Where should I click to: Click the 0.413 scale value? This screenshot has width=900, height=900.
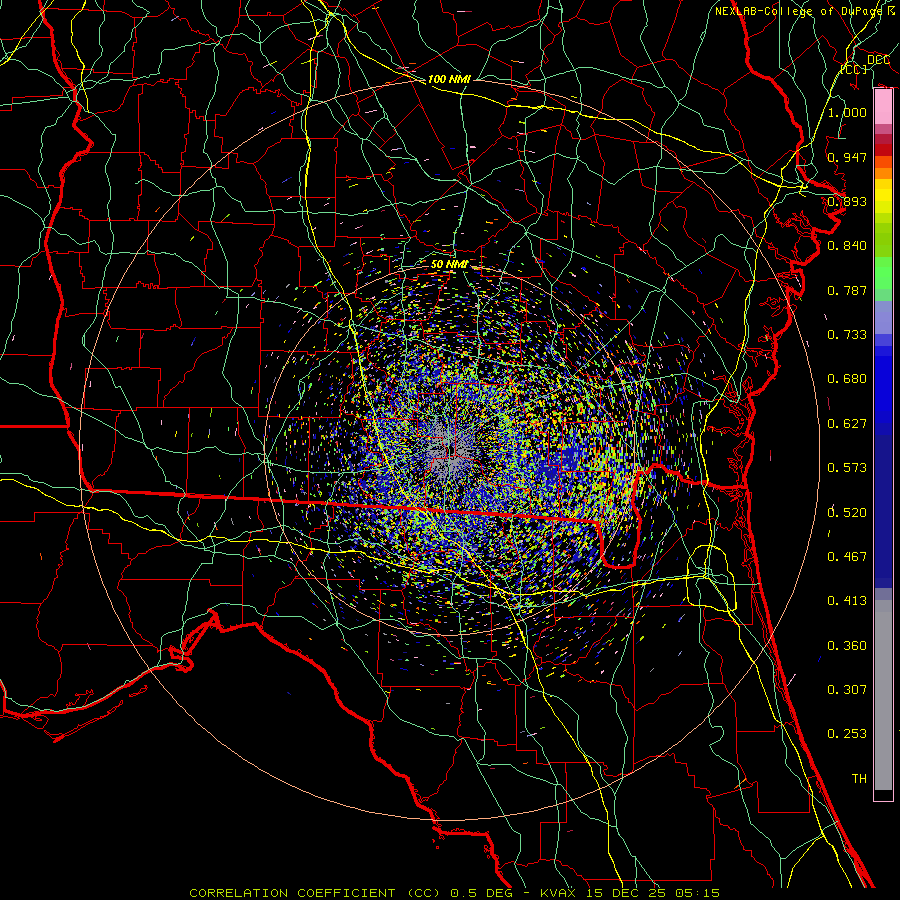[x=847, y=601]
